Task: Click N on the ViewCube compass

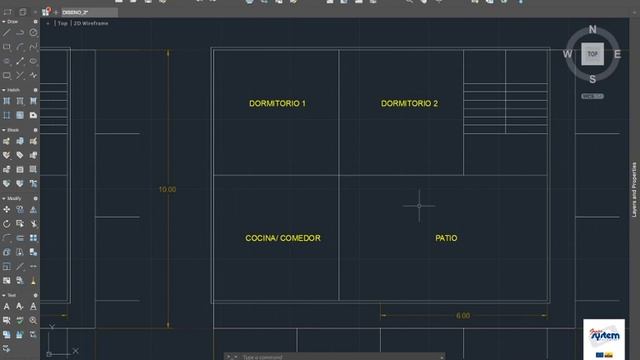Action: [x=593, y=29]
